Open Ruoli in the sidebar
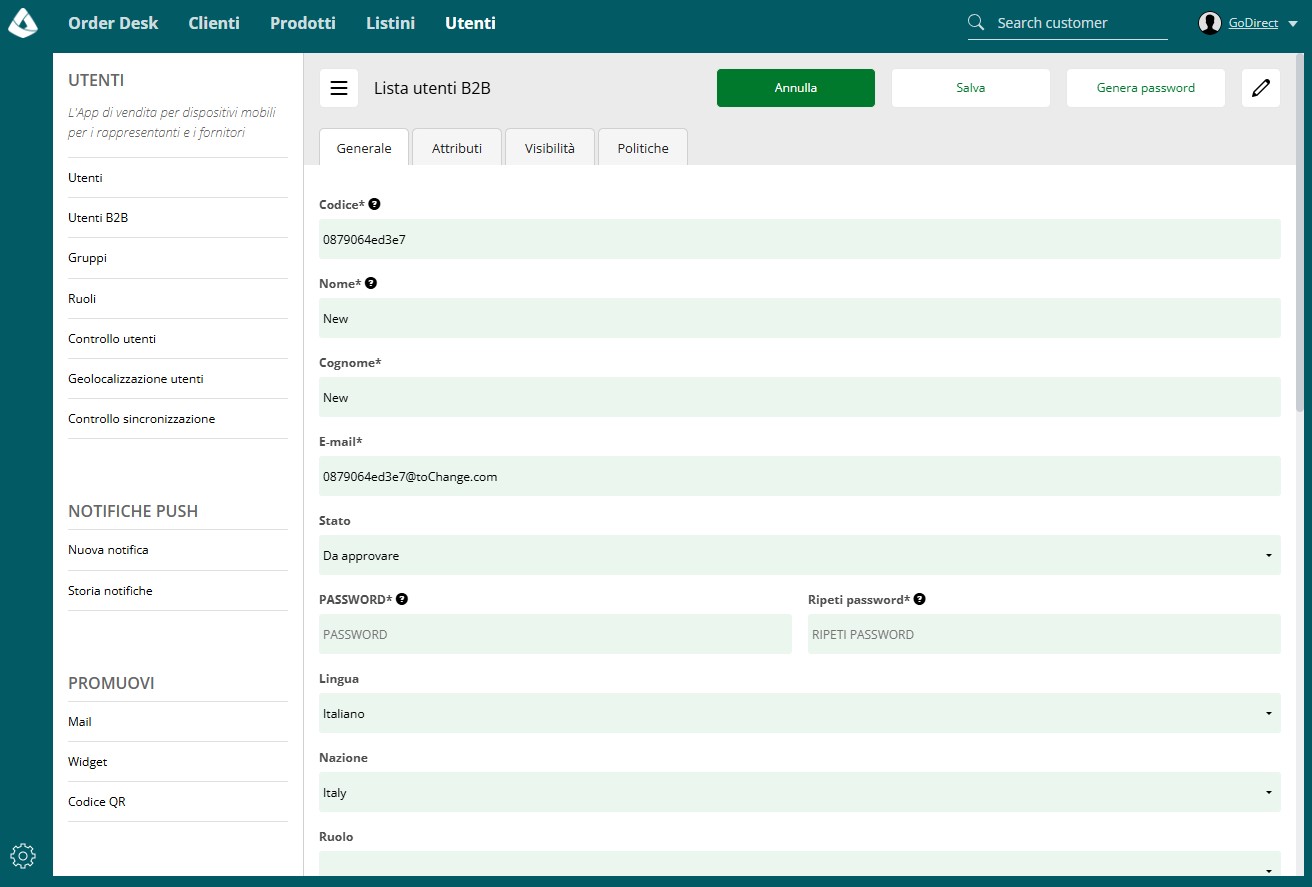Image resolution: width=1312 pixels, height=887 pixels. pos(178,299)
